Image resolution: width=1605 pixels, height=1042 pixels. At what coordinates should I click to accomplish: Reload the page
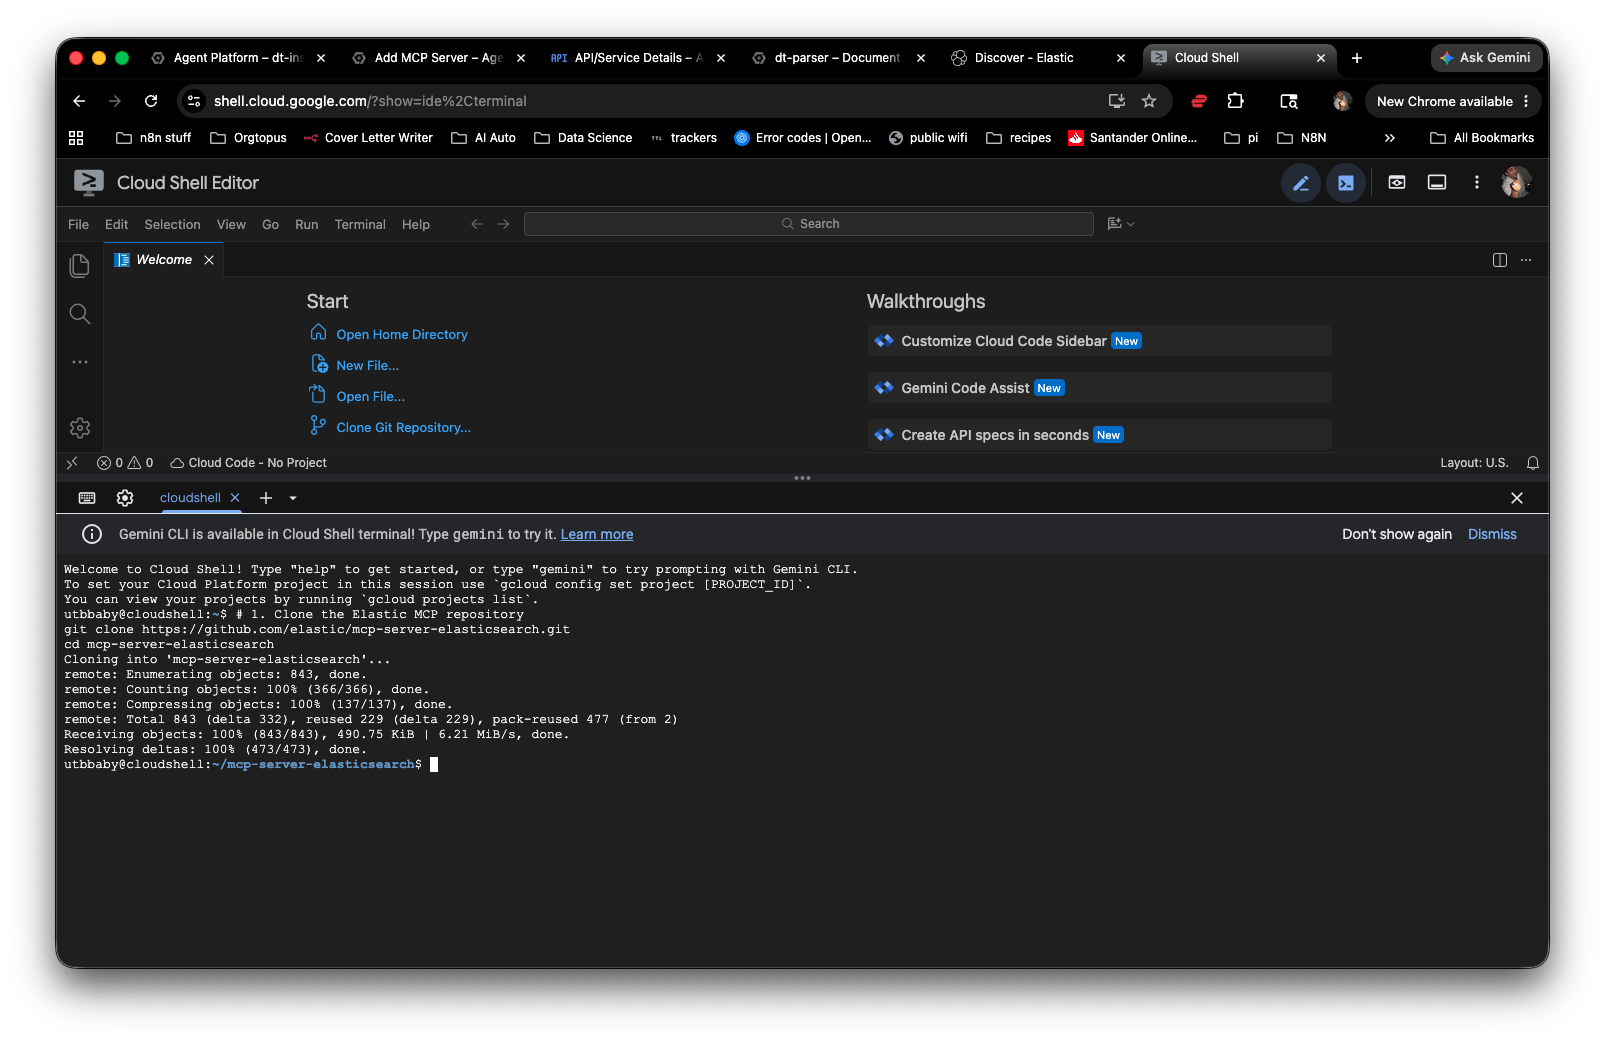tap(151, 101)
